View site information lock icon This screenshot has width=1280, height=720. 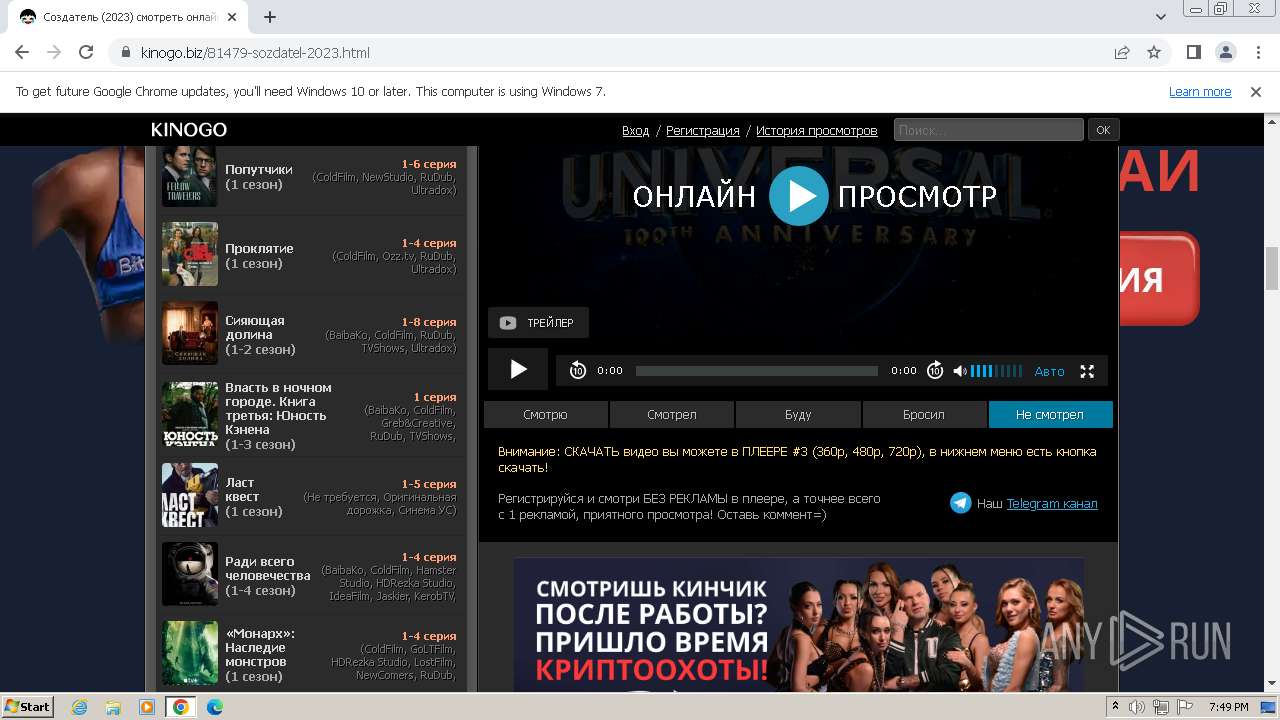click(x=126, y=53)
